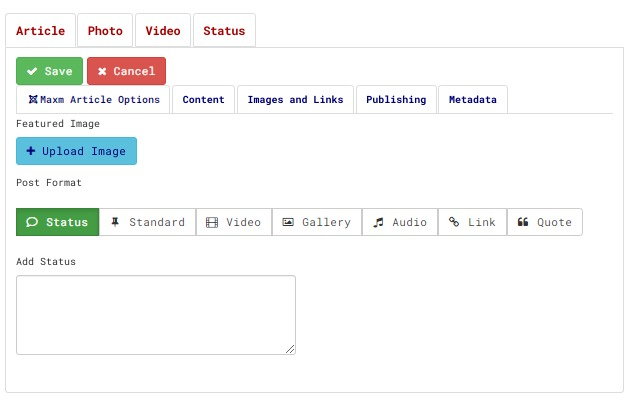This screenshot has width=637, height=399.
Task: Click the Video format film icon
Action: [x=212, y=222]
